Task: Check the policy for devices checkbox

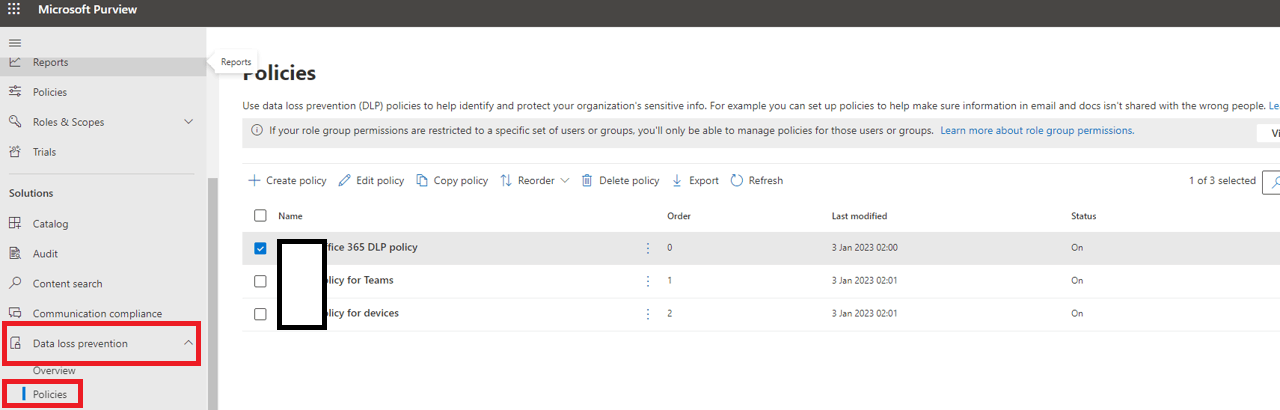Action: coord(260,314)
